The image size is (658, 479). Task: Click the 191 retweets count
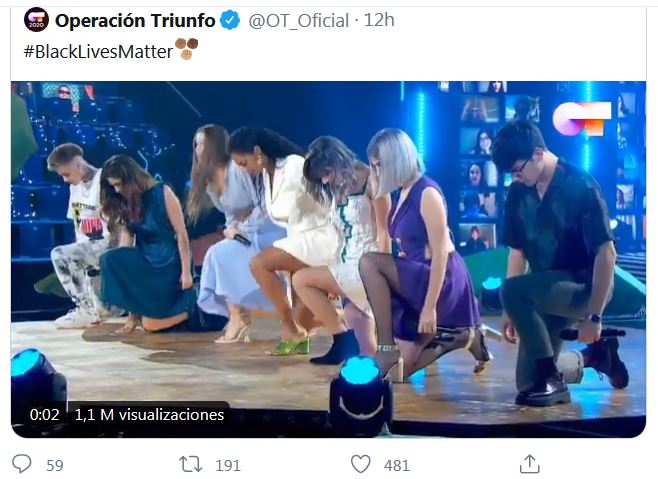tap(228, 465)
